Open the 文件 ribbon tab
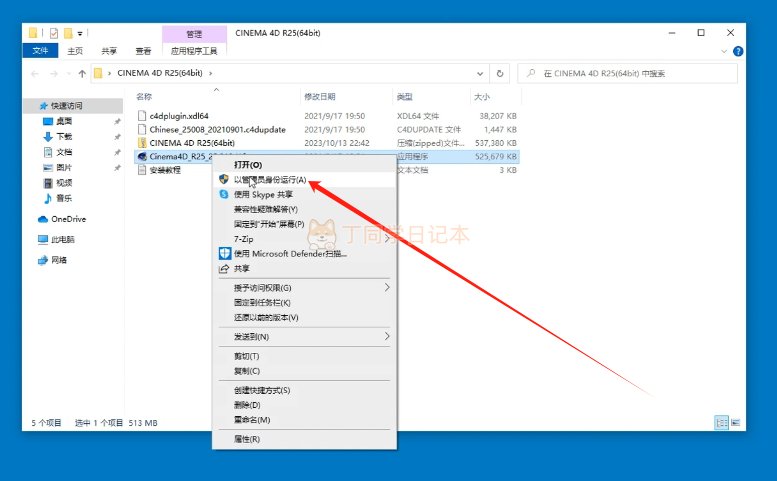 coord(40,51)
